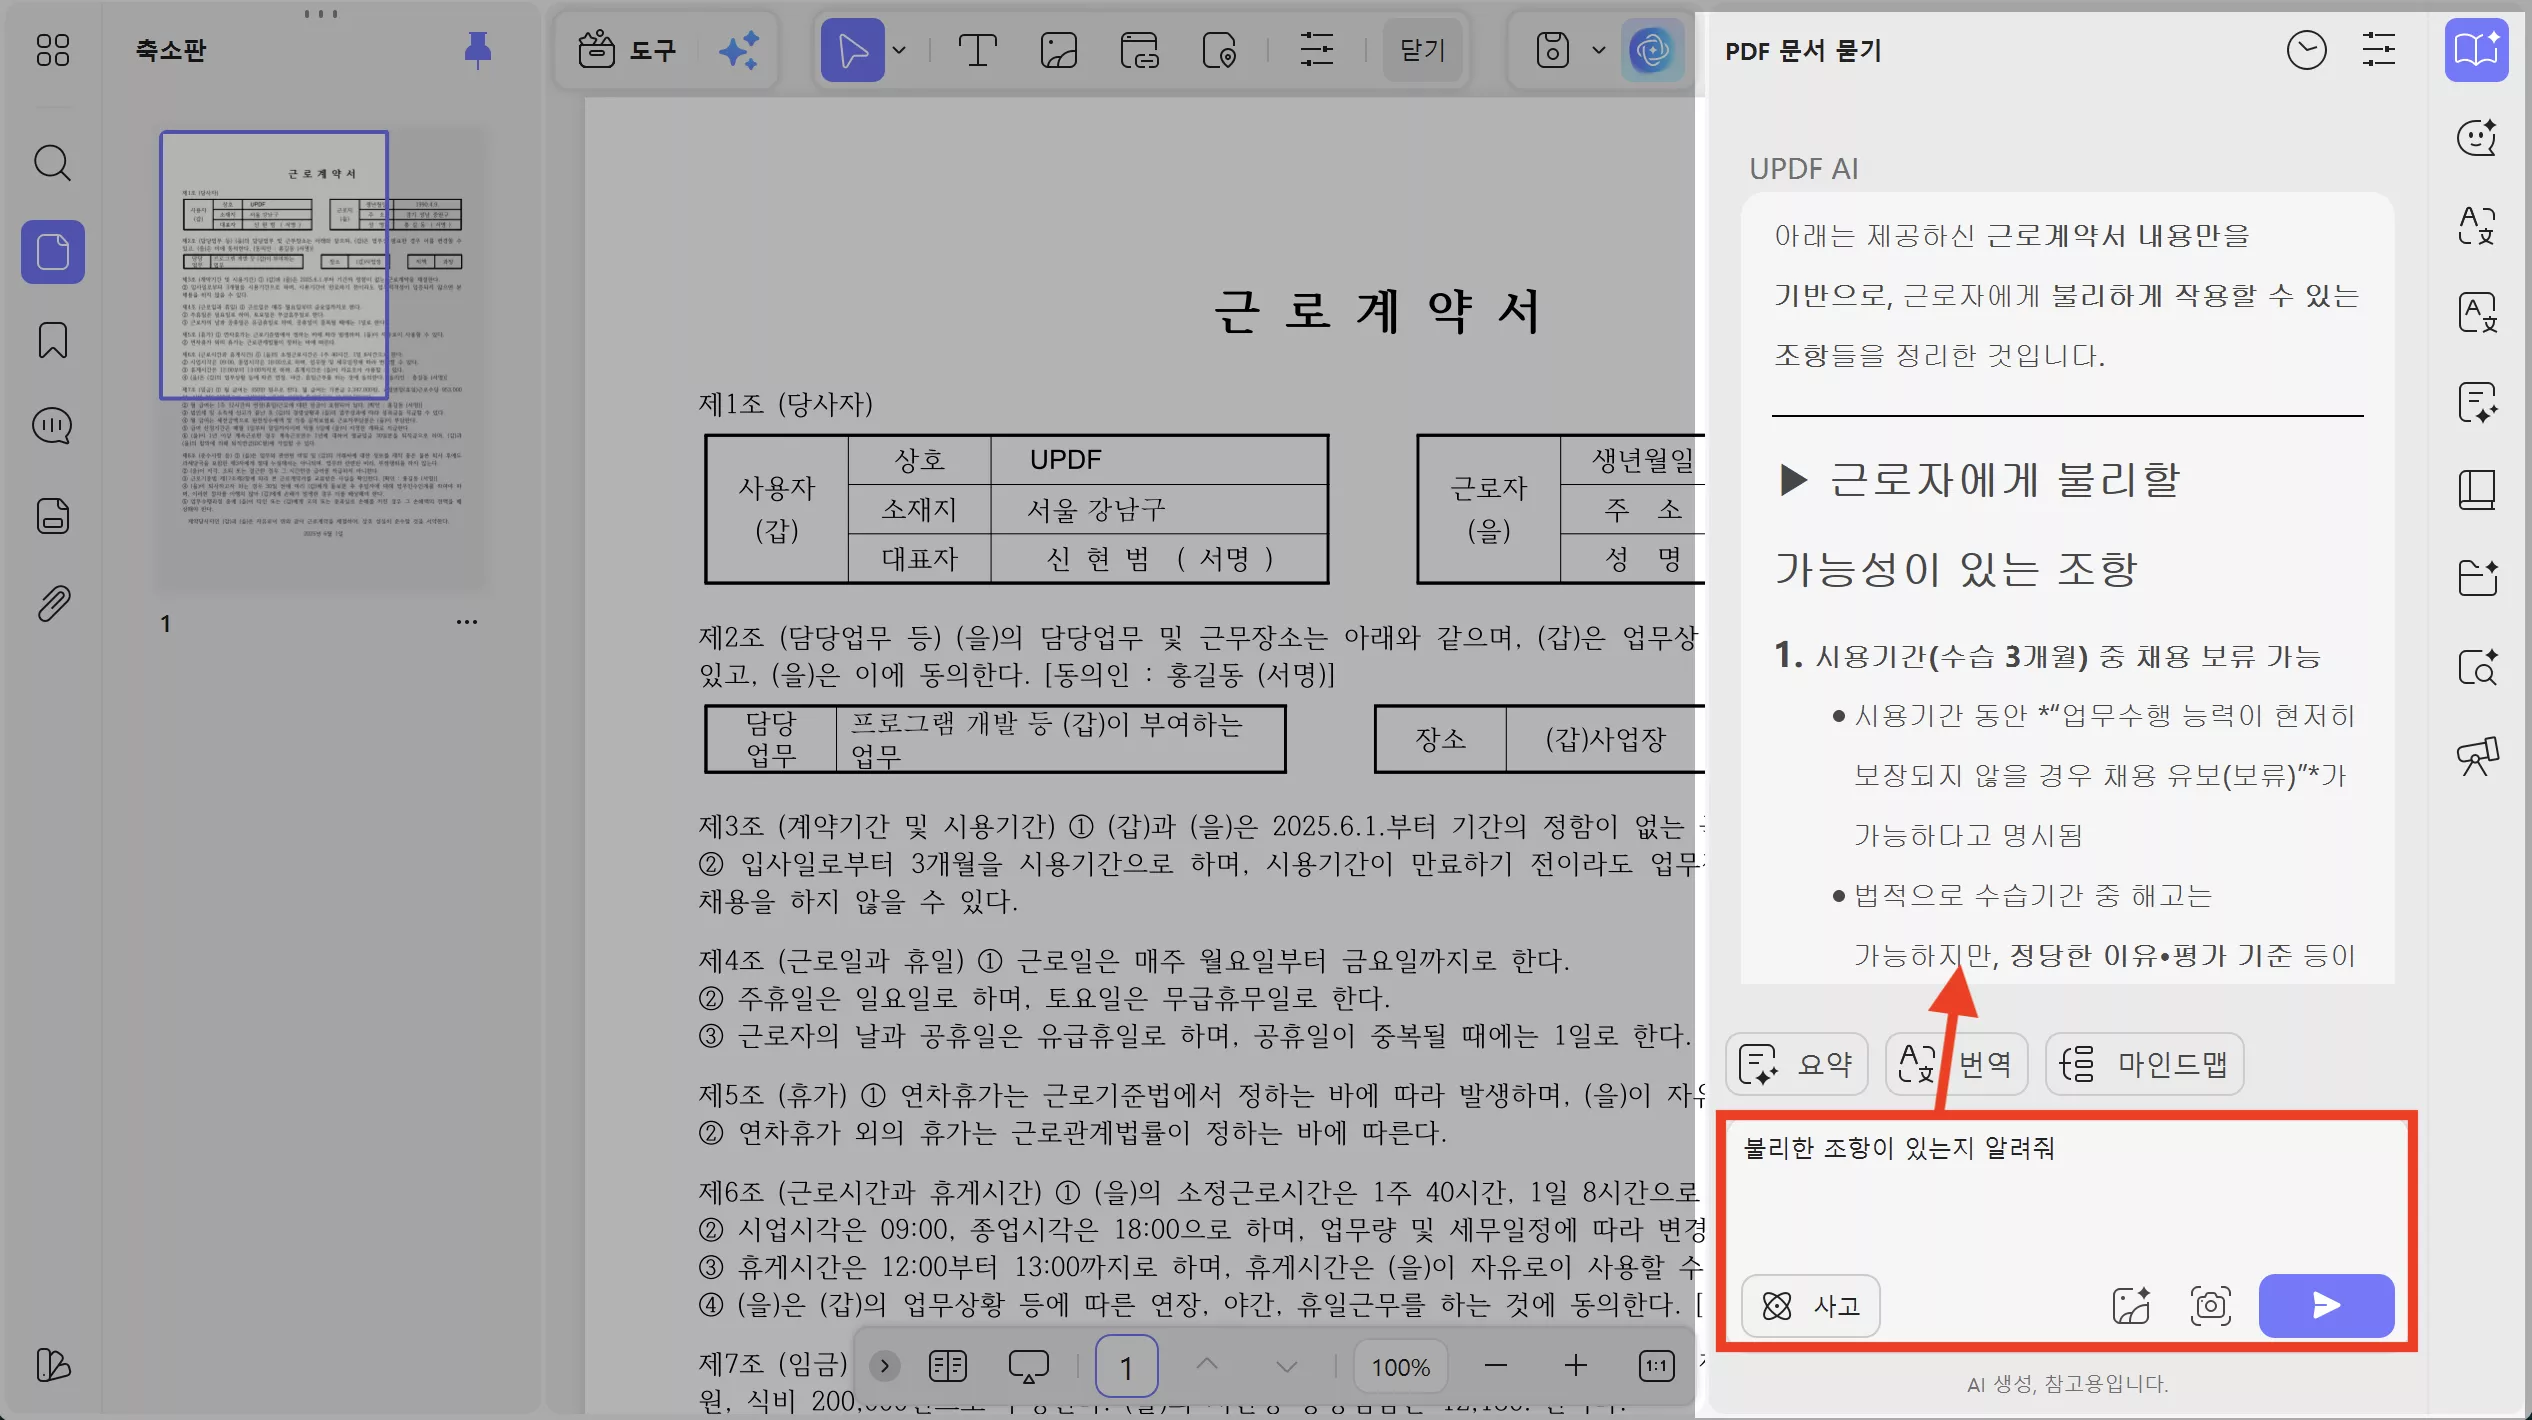Viewport: 2532px width, 1420px height.
Task: Open the attachments paperclip in left sidebar
Action: (51, 602)
